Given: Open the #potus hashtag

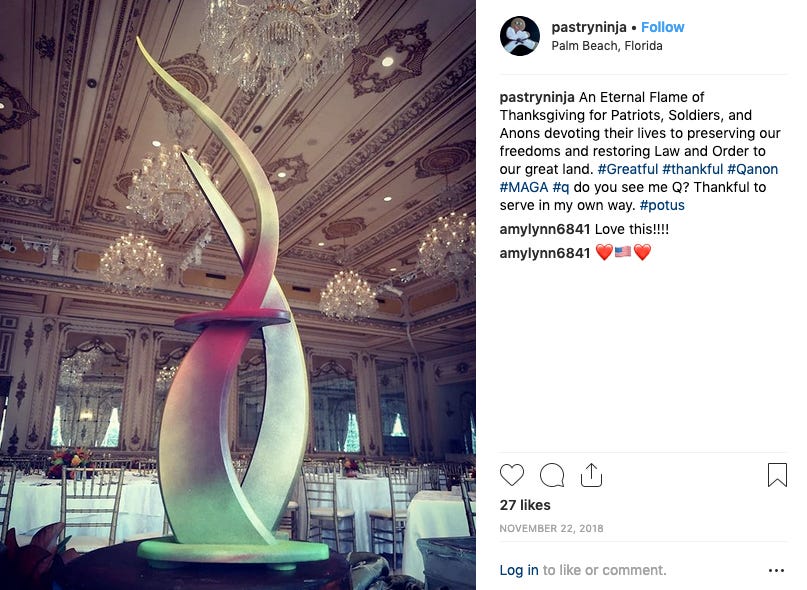Looking at the screenshot, I should coord(662,205).
